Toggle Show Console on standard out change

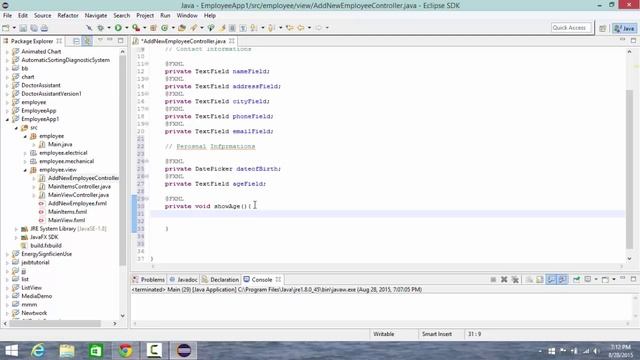tap(551, 280)
